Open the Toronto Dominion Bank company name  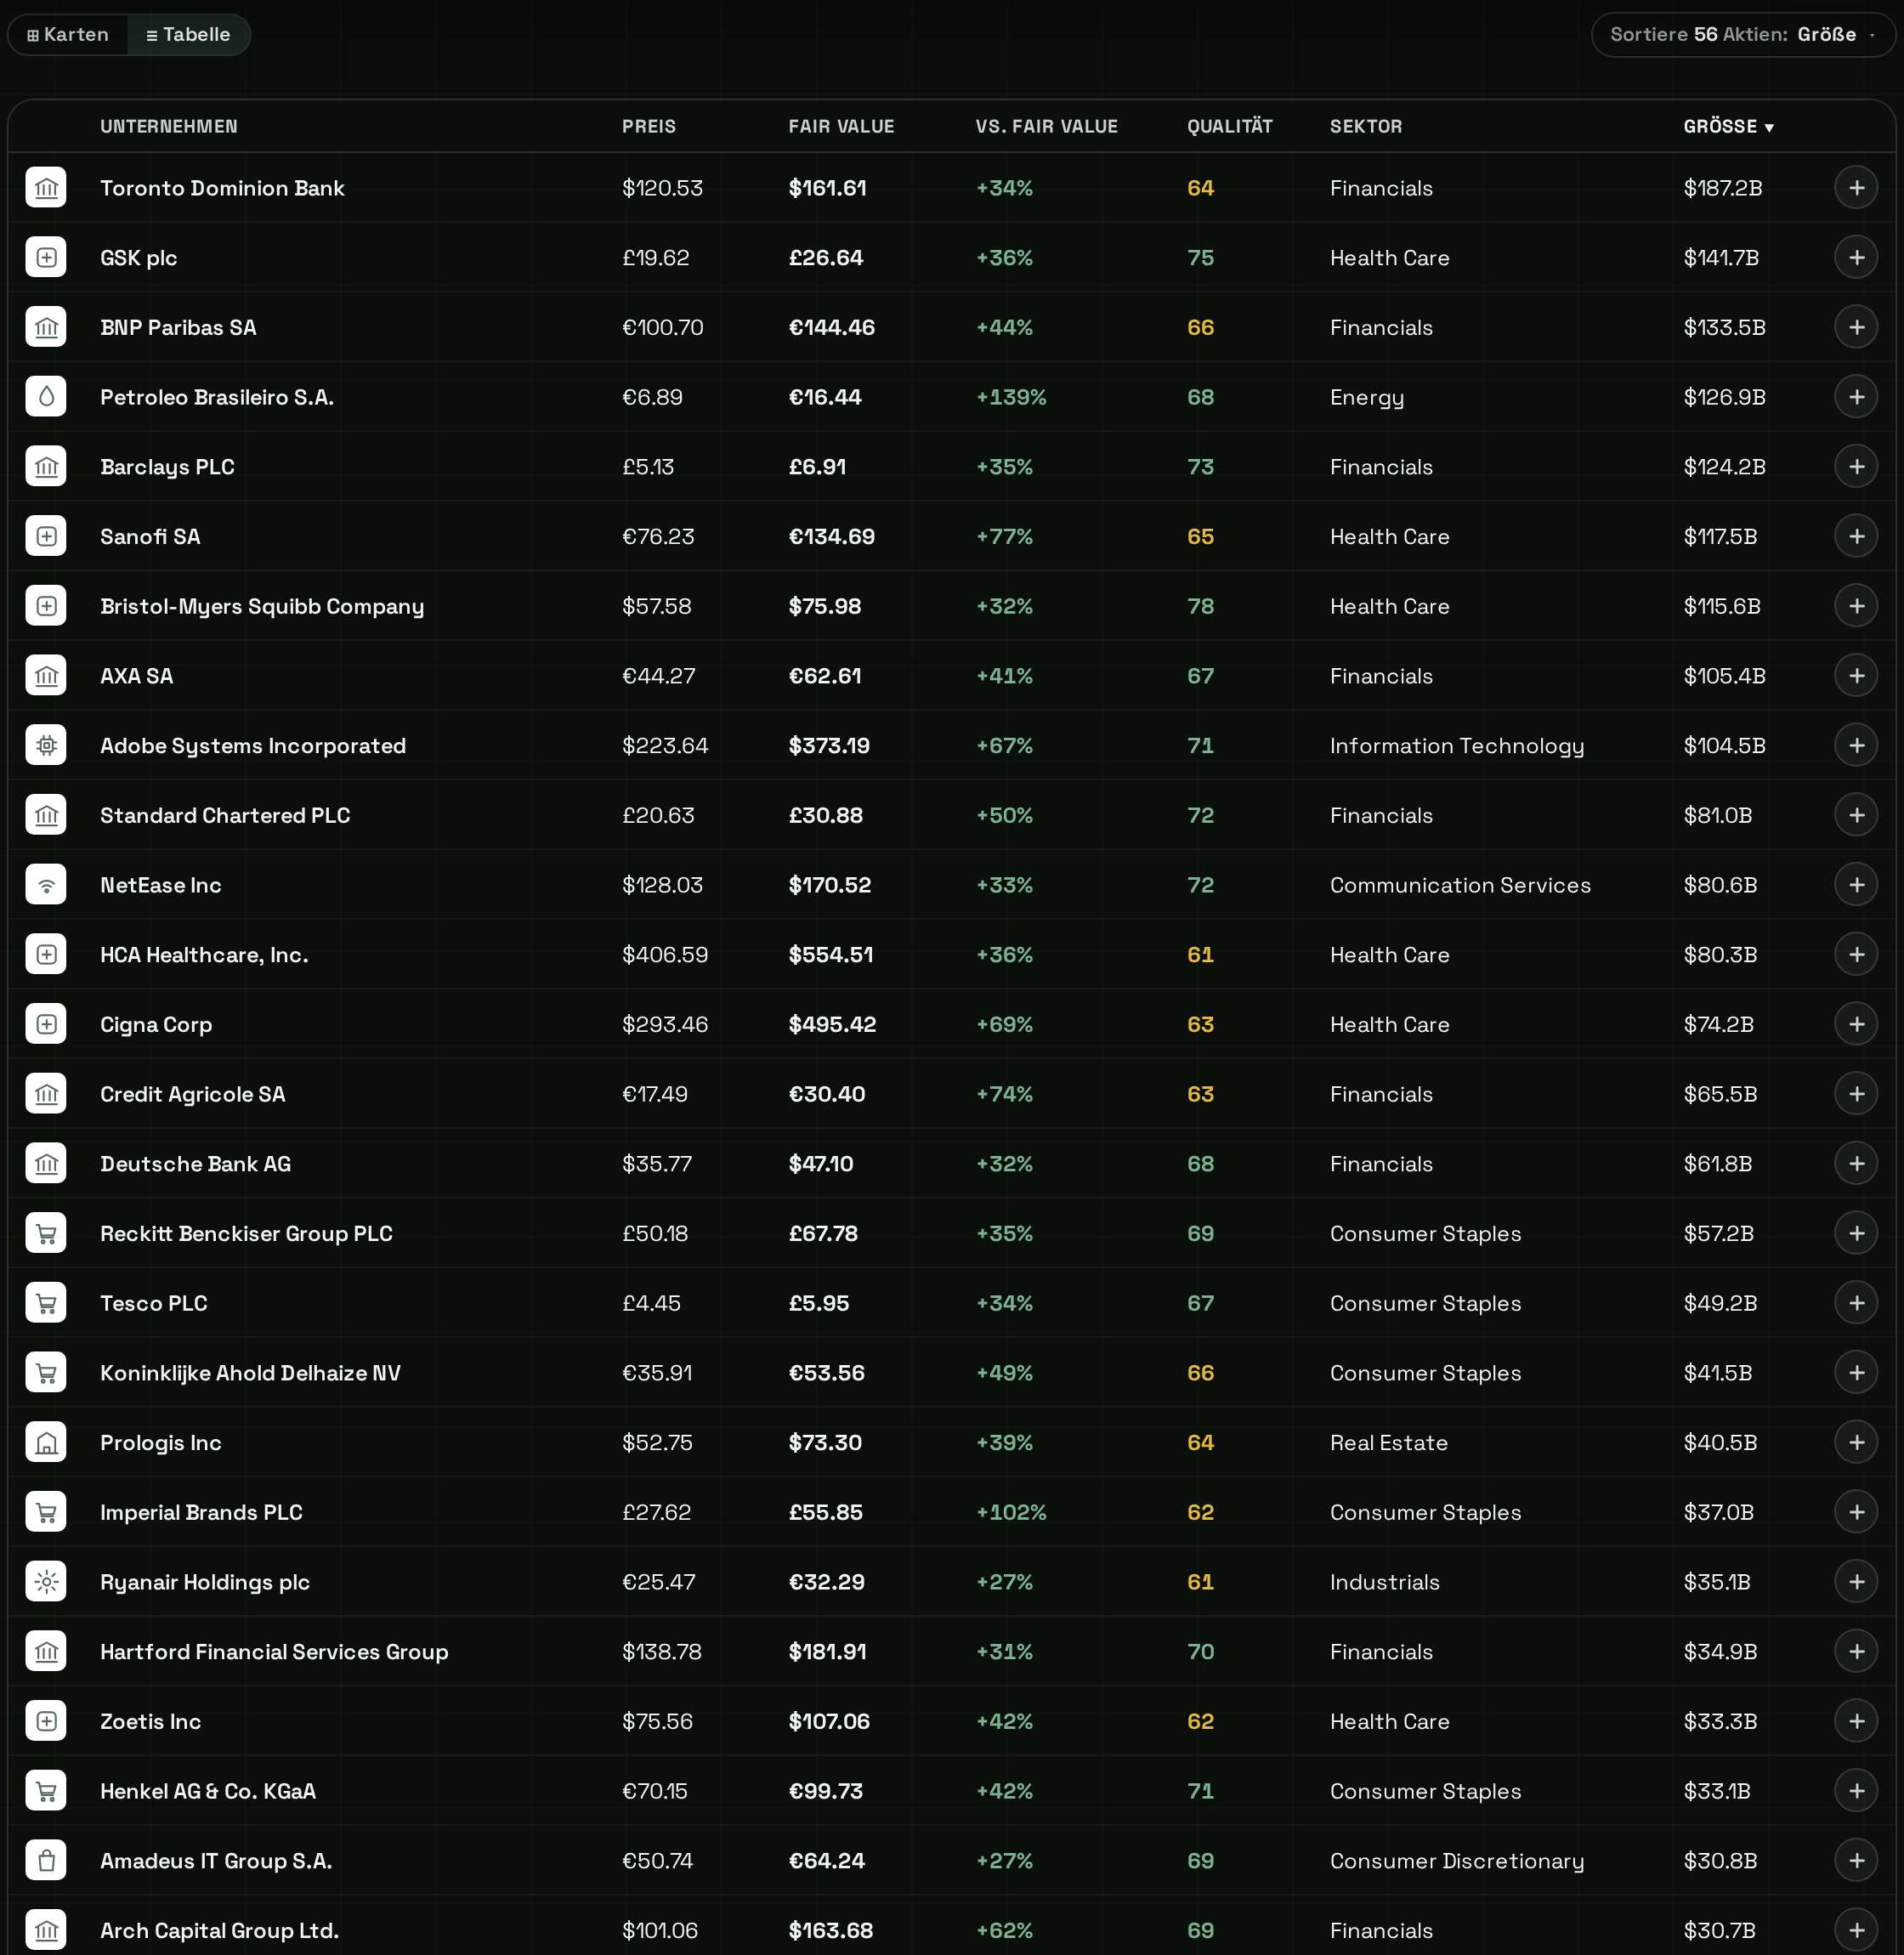(222, 188)
